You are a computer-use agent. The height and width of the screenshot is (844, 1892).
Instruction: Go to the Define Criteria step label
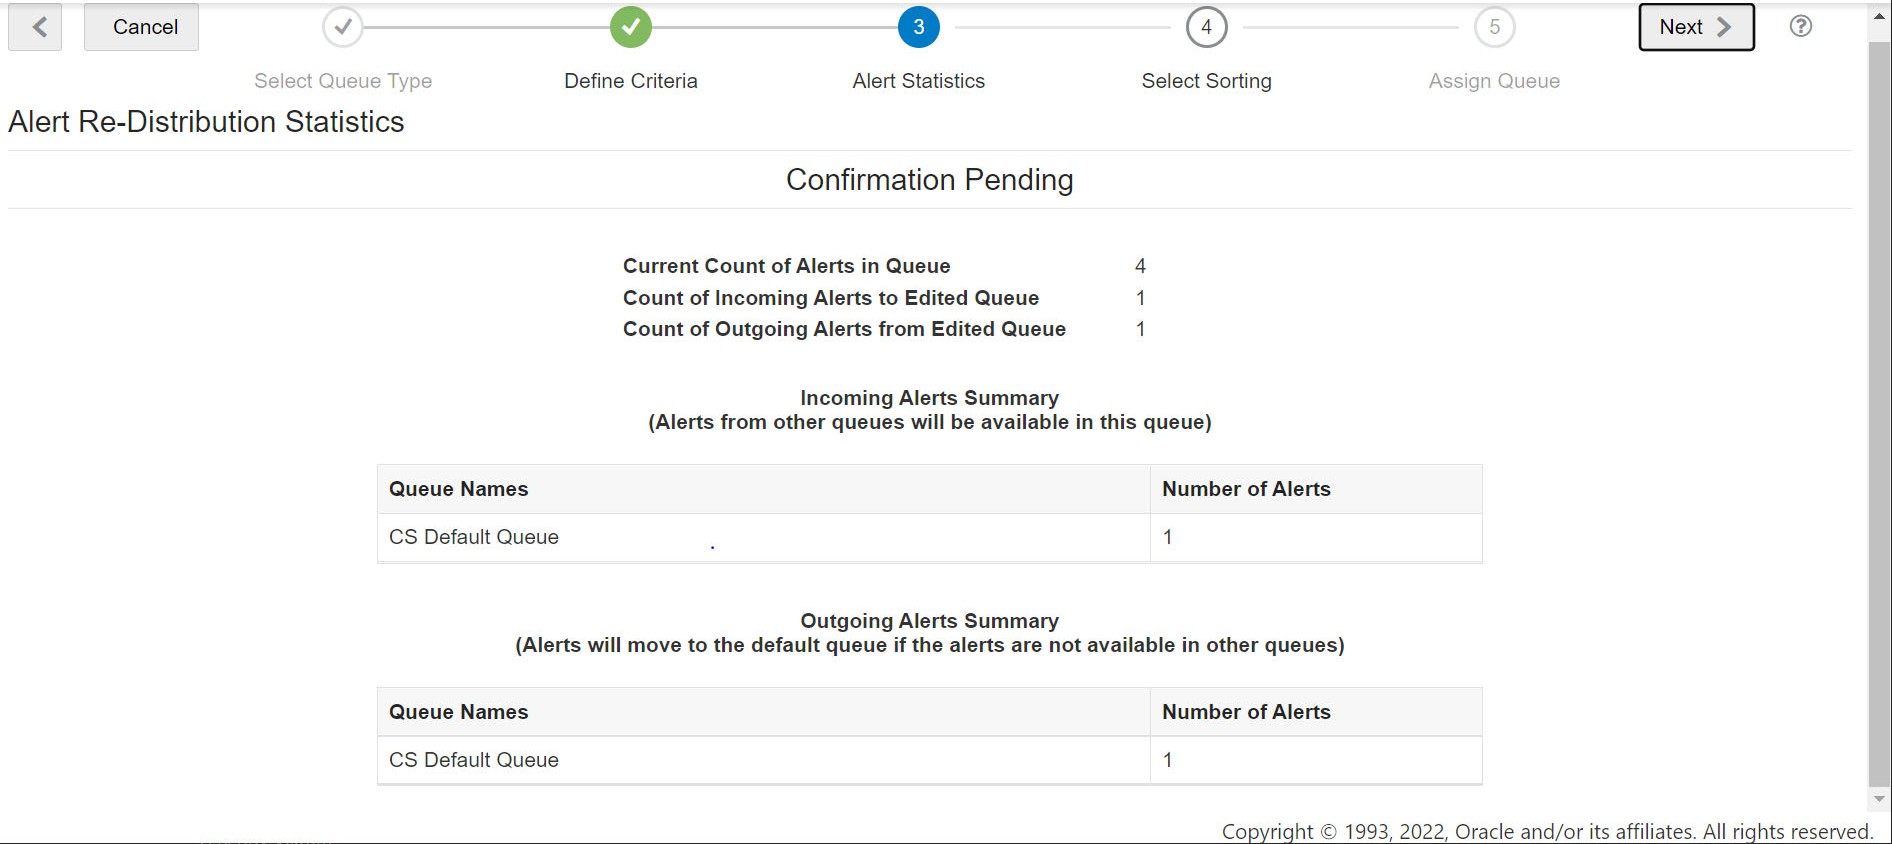[631, 81]
